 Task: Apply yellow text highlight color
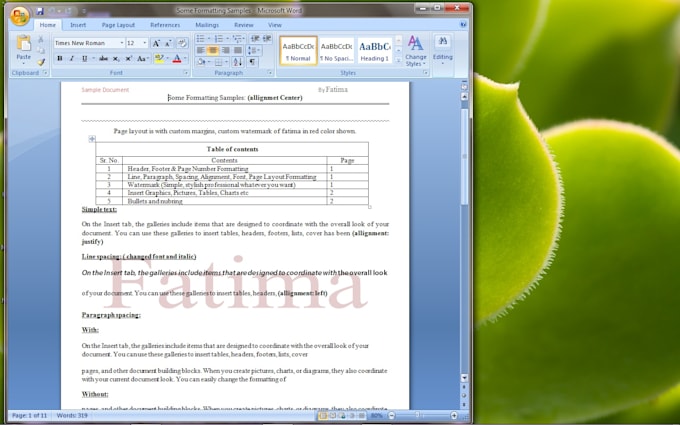point(159,59)
